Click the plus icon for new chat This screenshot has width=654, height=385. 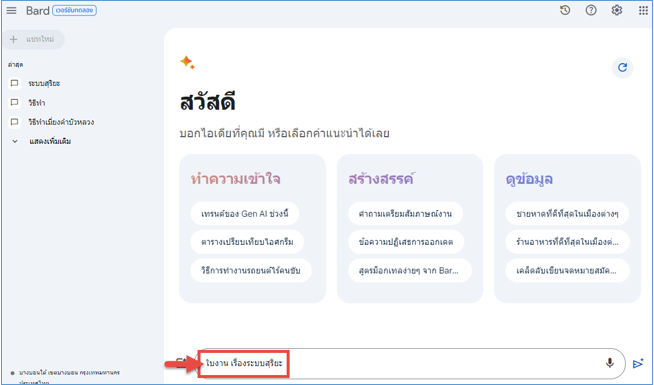(x=14, y=39)
